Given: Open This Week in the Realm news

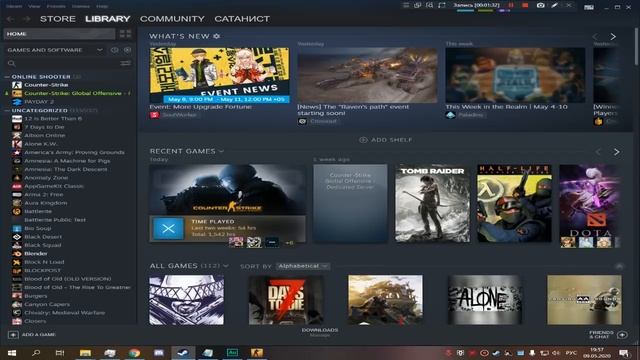Looking at the screenshot, I should click(x=515, y=75).
